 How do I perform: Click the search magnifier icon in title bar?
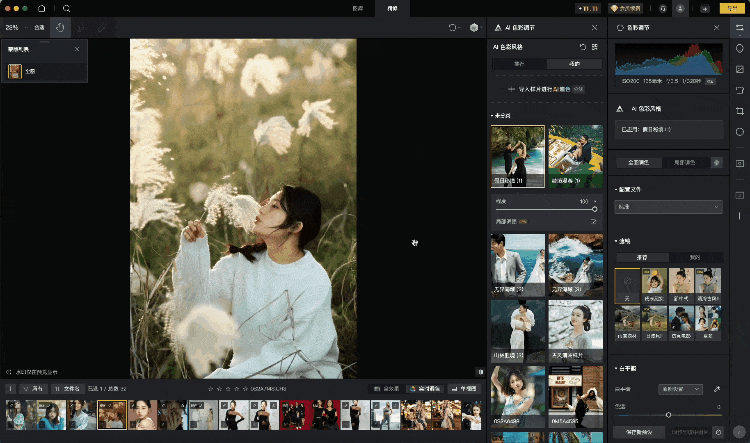click(66, 8)
